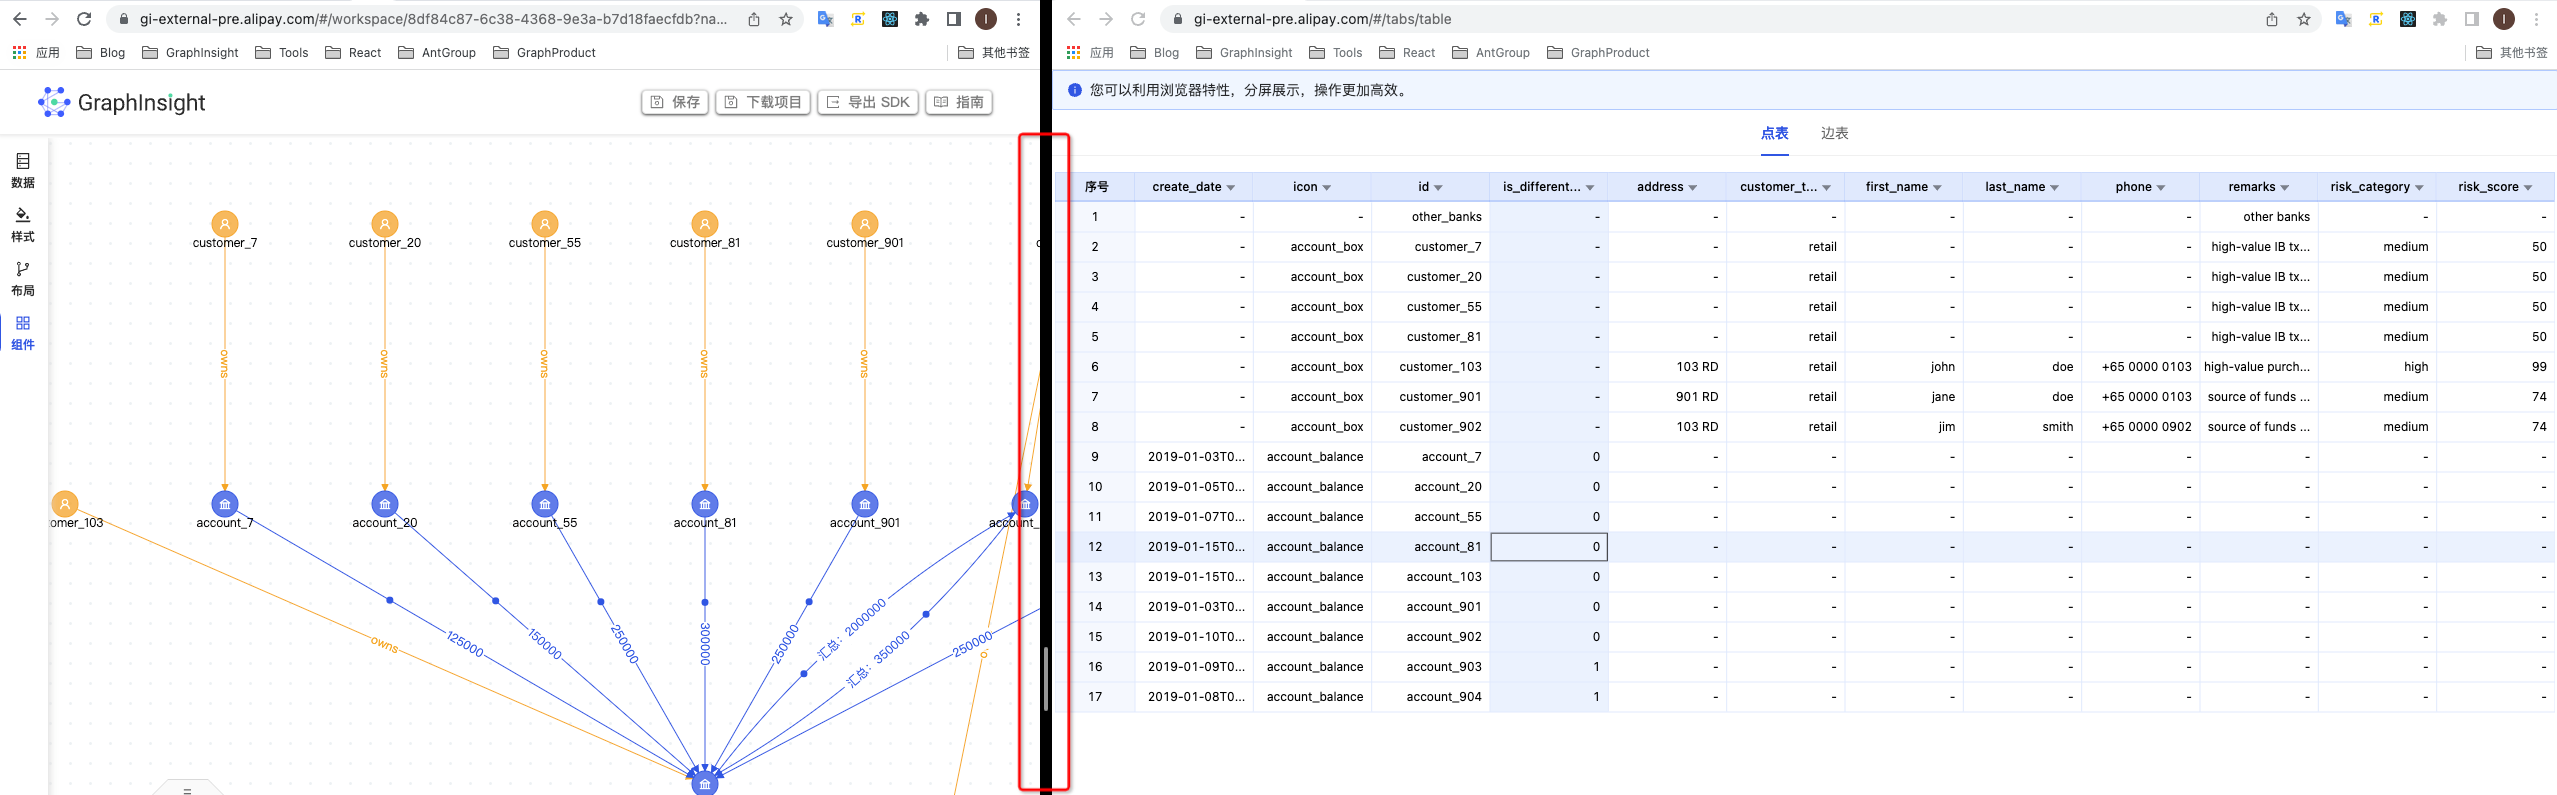Select the customer_81 node icon
Screen dimensions: 2557x795
705,224
